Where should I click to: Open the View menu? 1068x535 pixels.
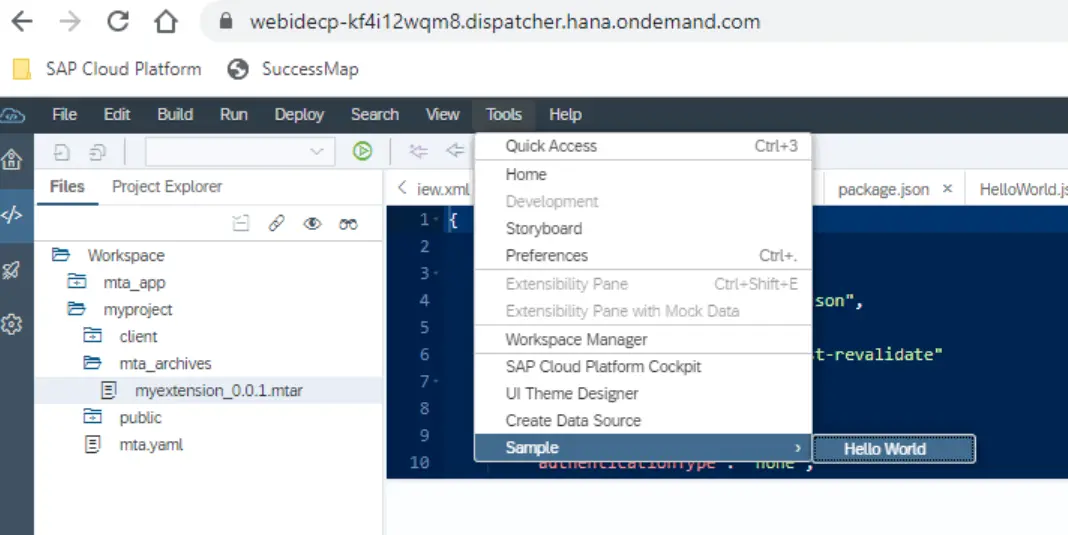pyautogui.click(x=443, y=114)
